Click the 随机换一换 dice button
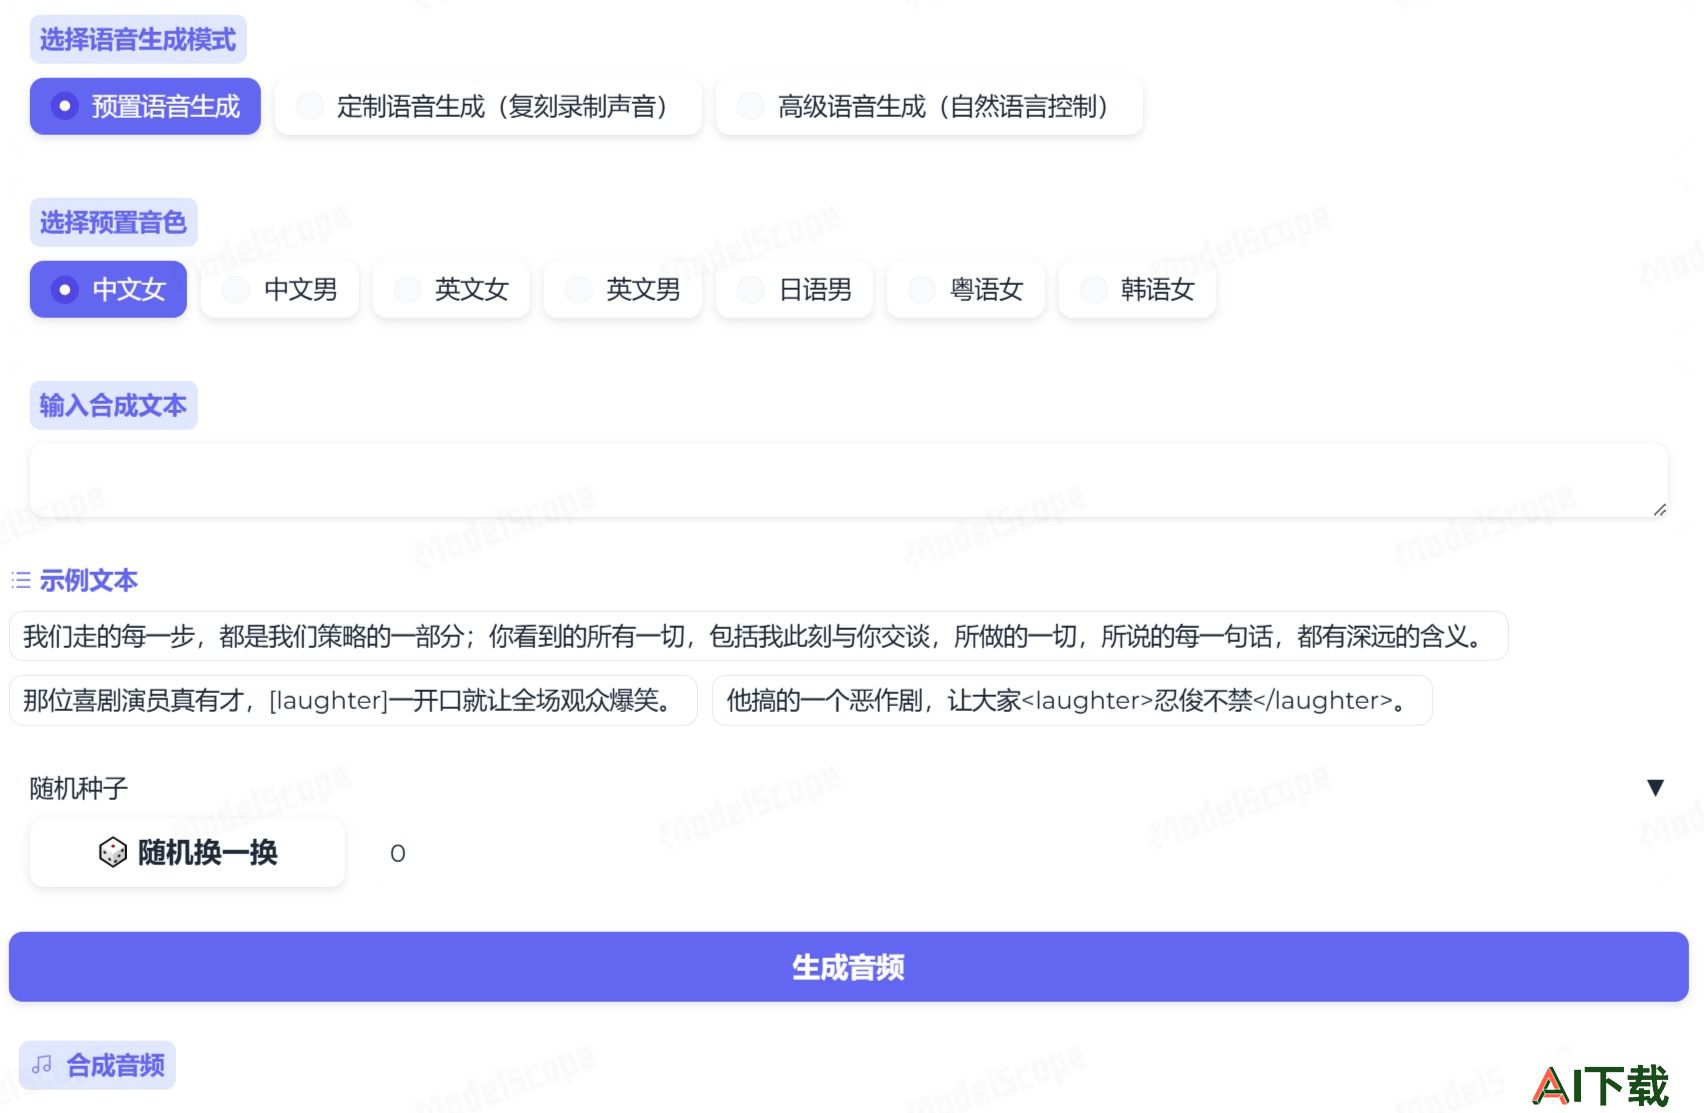 click(x=188, y=853)
